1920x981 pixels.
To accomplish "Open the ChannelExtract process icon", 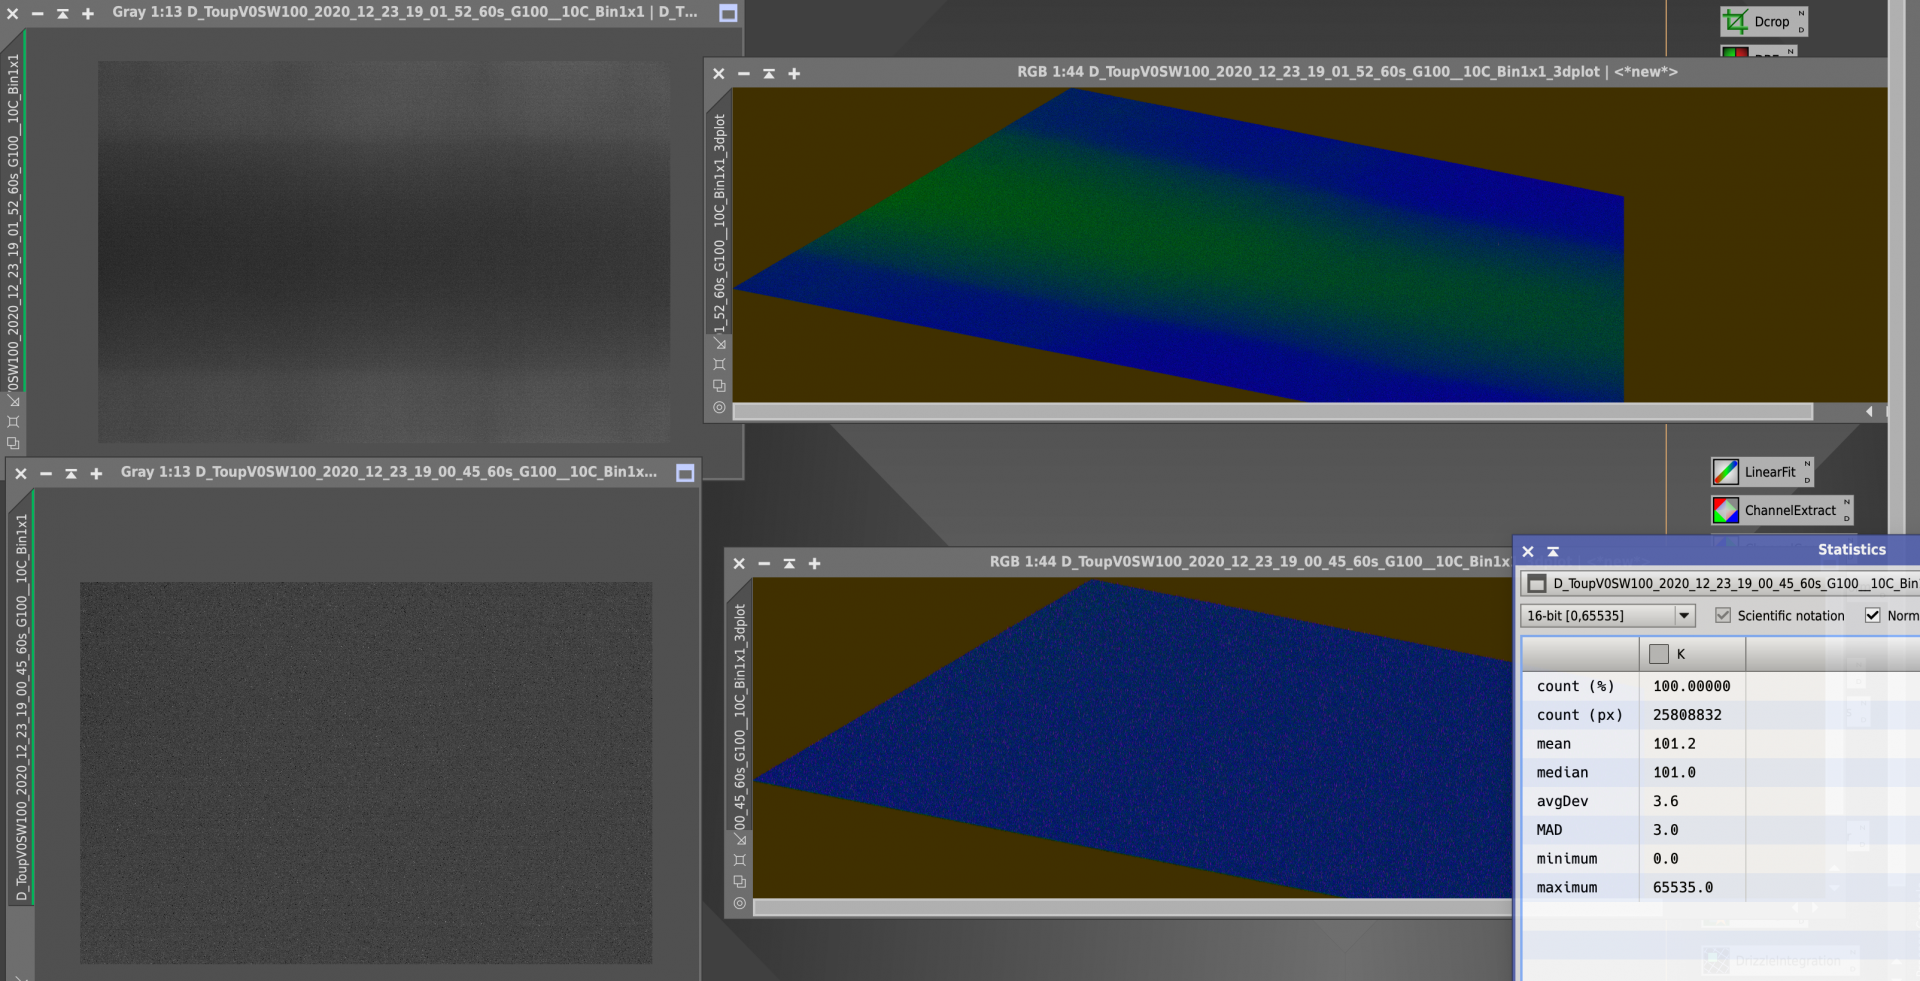I will [x=1782, y=510].
